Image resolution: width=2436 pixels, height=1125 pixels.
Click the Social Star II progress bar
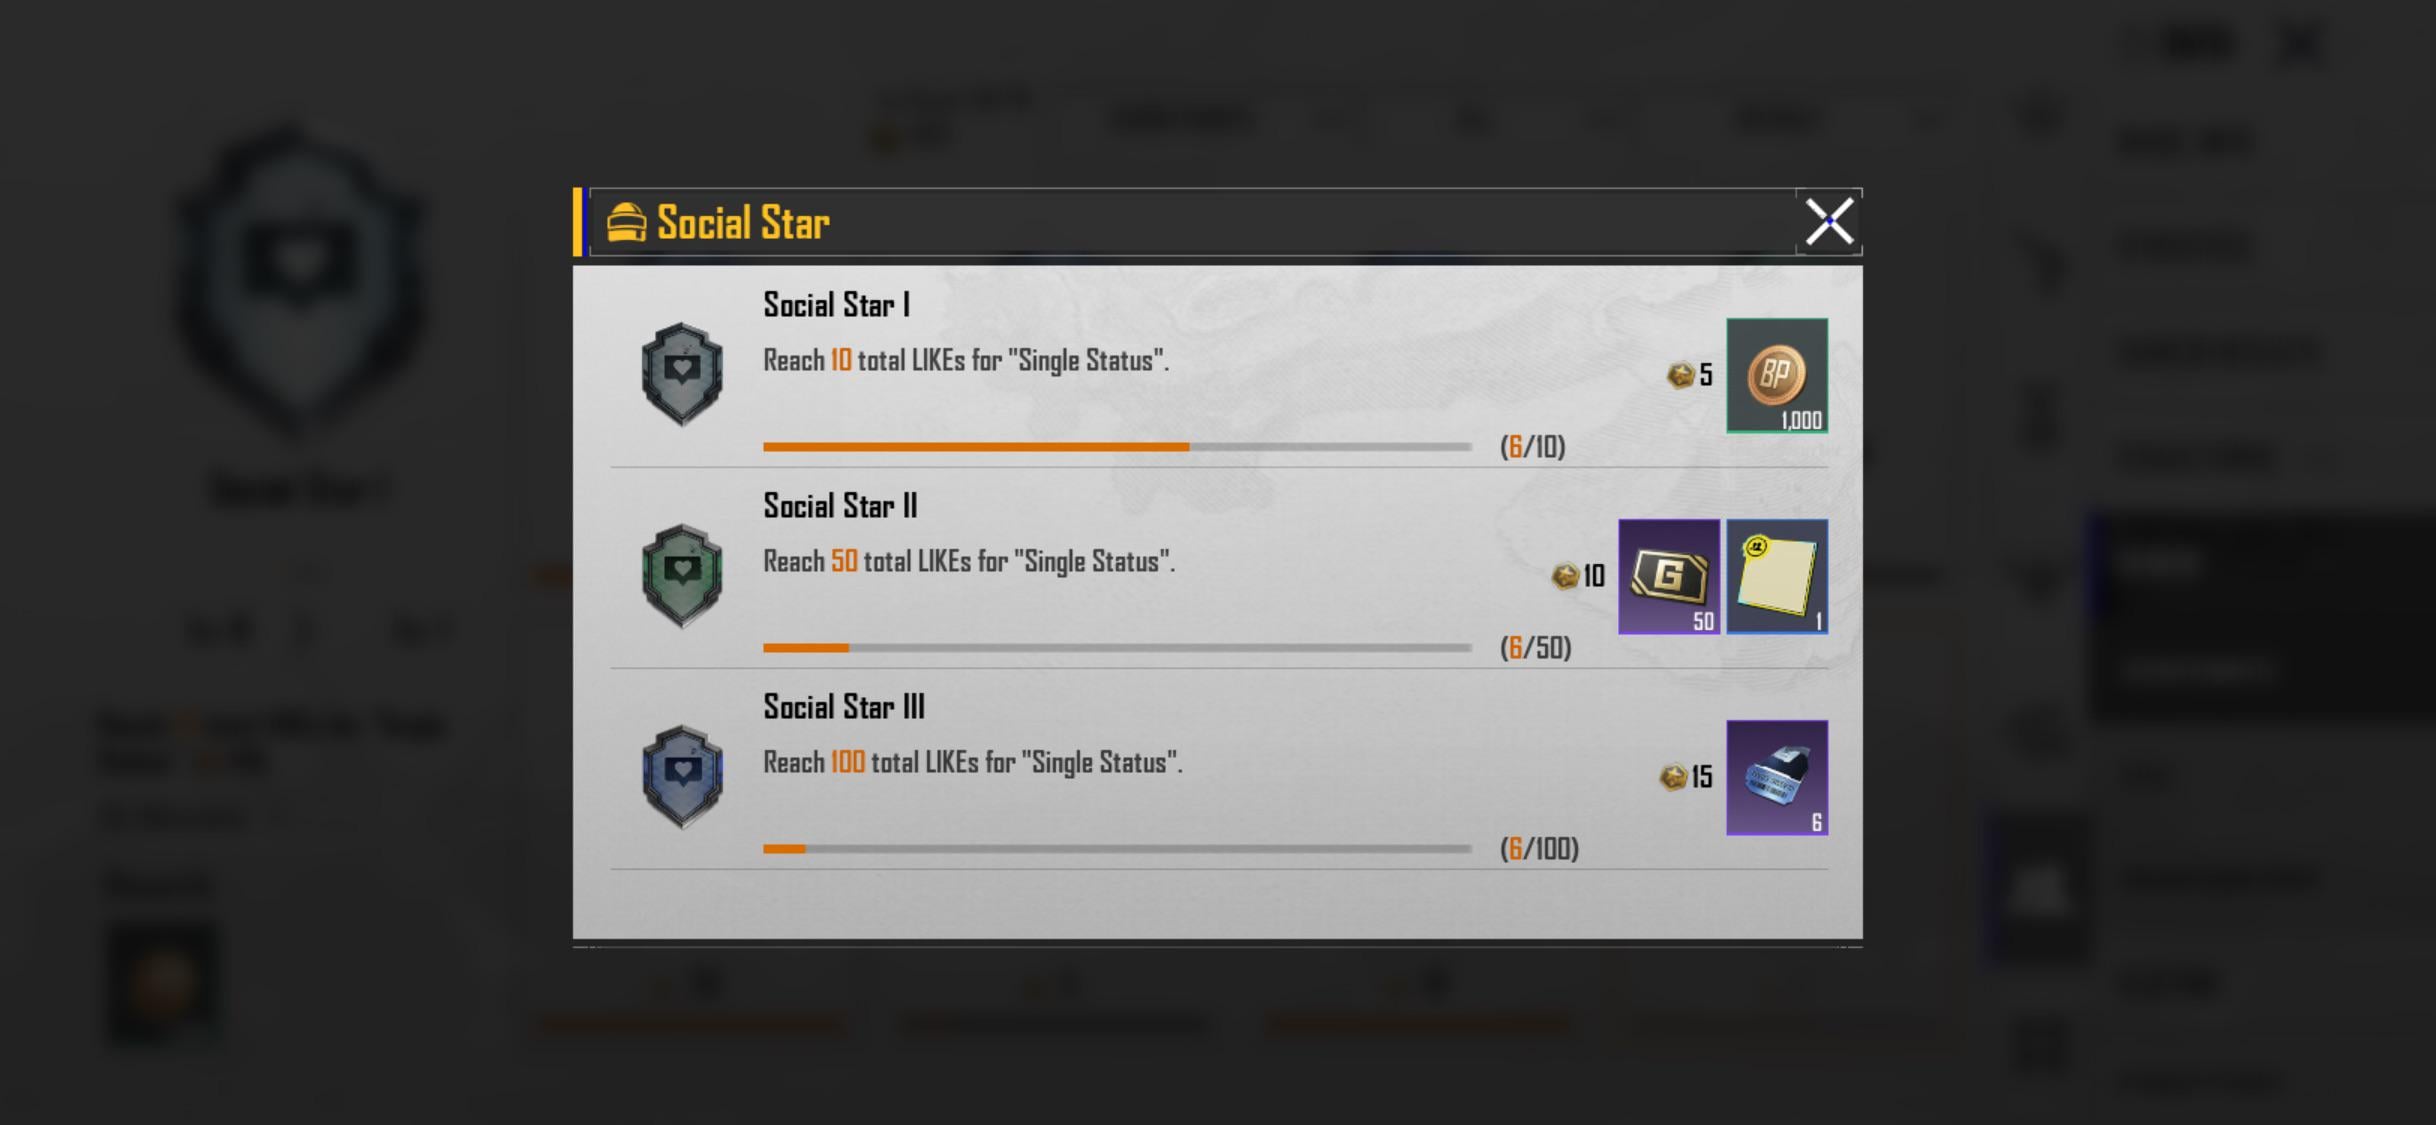click(1116, 648)
